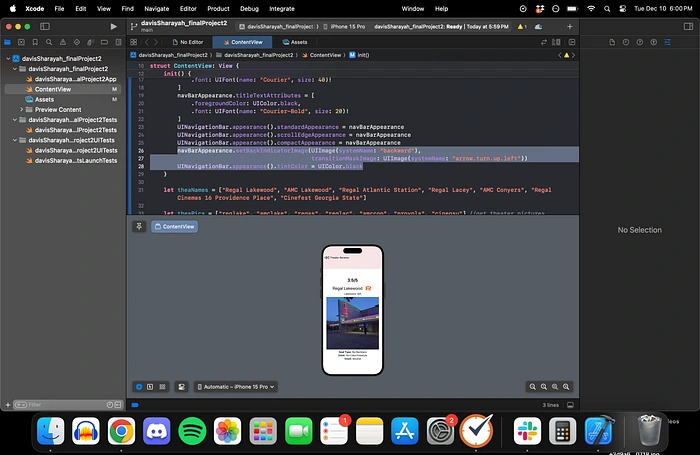Select Assets file in project navigator

pyautogui.click(x=44, y=99)
